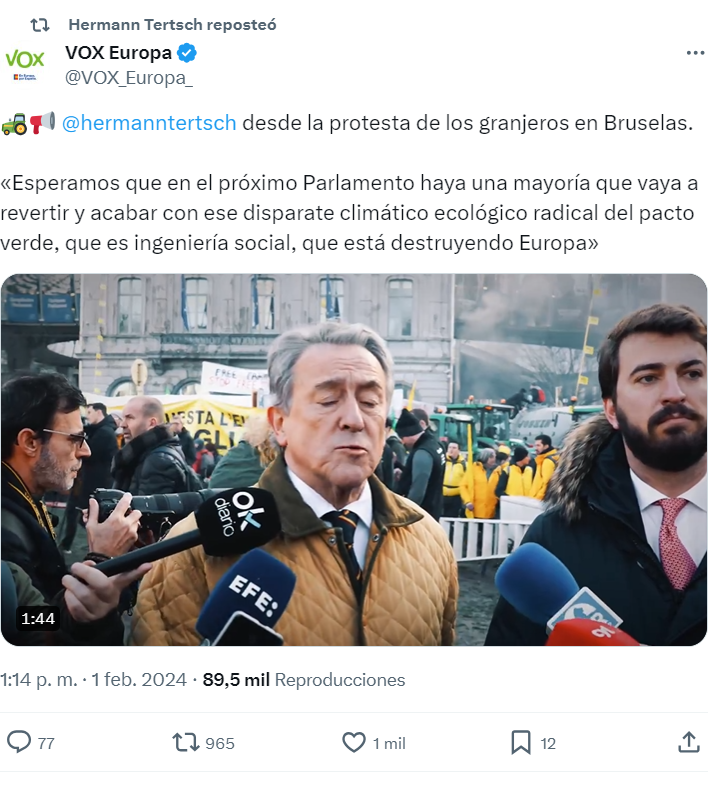The width and height of the screenshot is (719, 788).
Task: Click the @hermanntertsch mention link
Action: tap(149, 123)
